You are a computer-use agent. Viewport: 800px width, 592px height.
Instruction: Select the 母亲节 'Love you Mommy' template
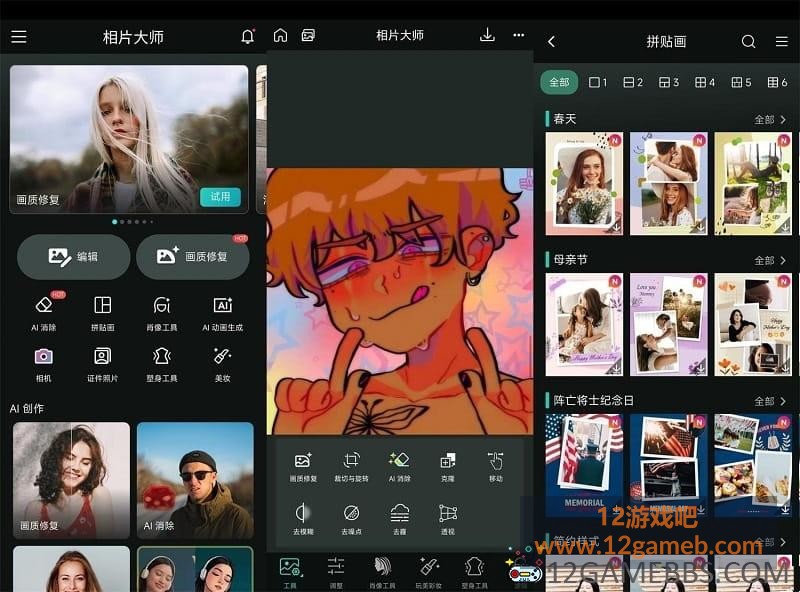coord(669,325)
